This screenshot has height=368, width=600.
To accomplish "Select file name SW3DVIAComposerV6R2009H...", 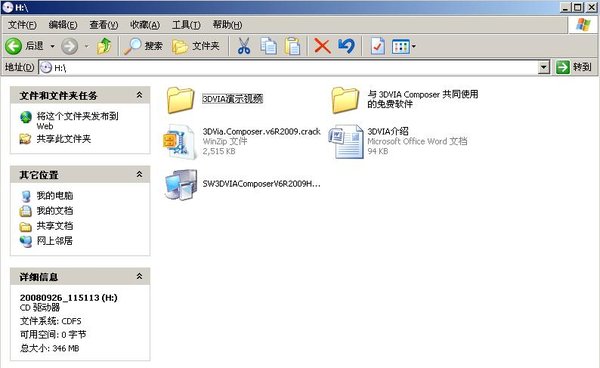I will point(262,184).
